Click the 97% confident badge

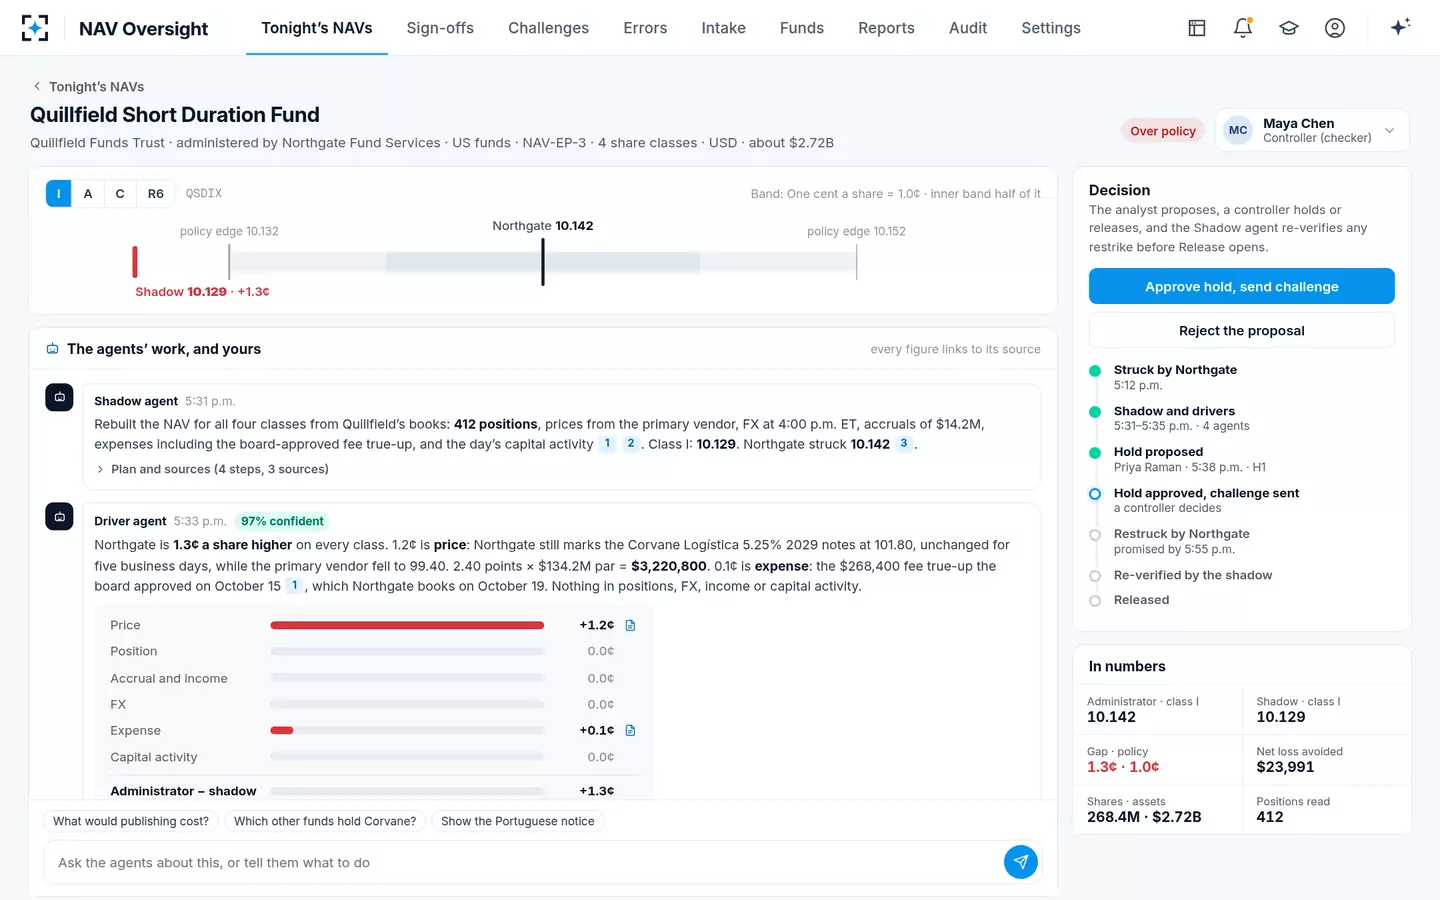(x=282, y=521)
